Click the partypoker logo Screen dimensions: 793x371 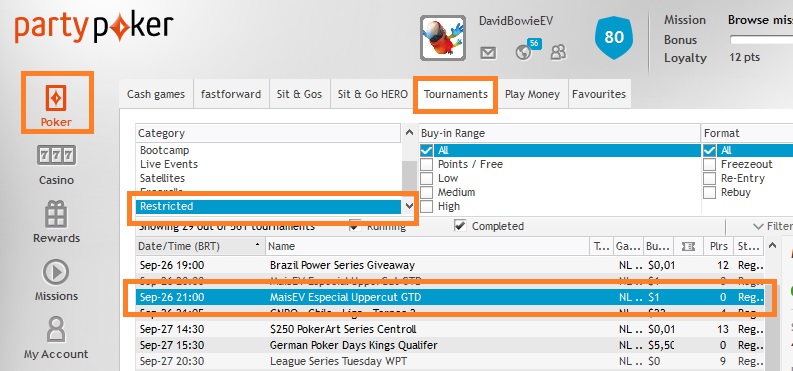point(94,27)
